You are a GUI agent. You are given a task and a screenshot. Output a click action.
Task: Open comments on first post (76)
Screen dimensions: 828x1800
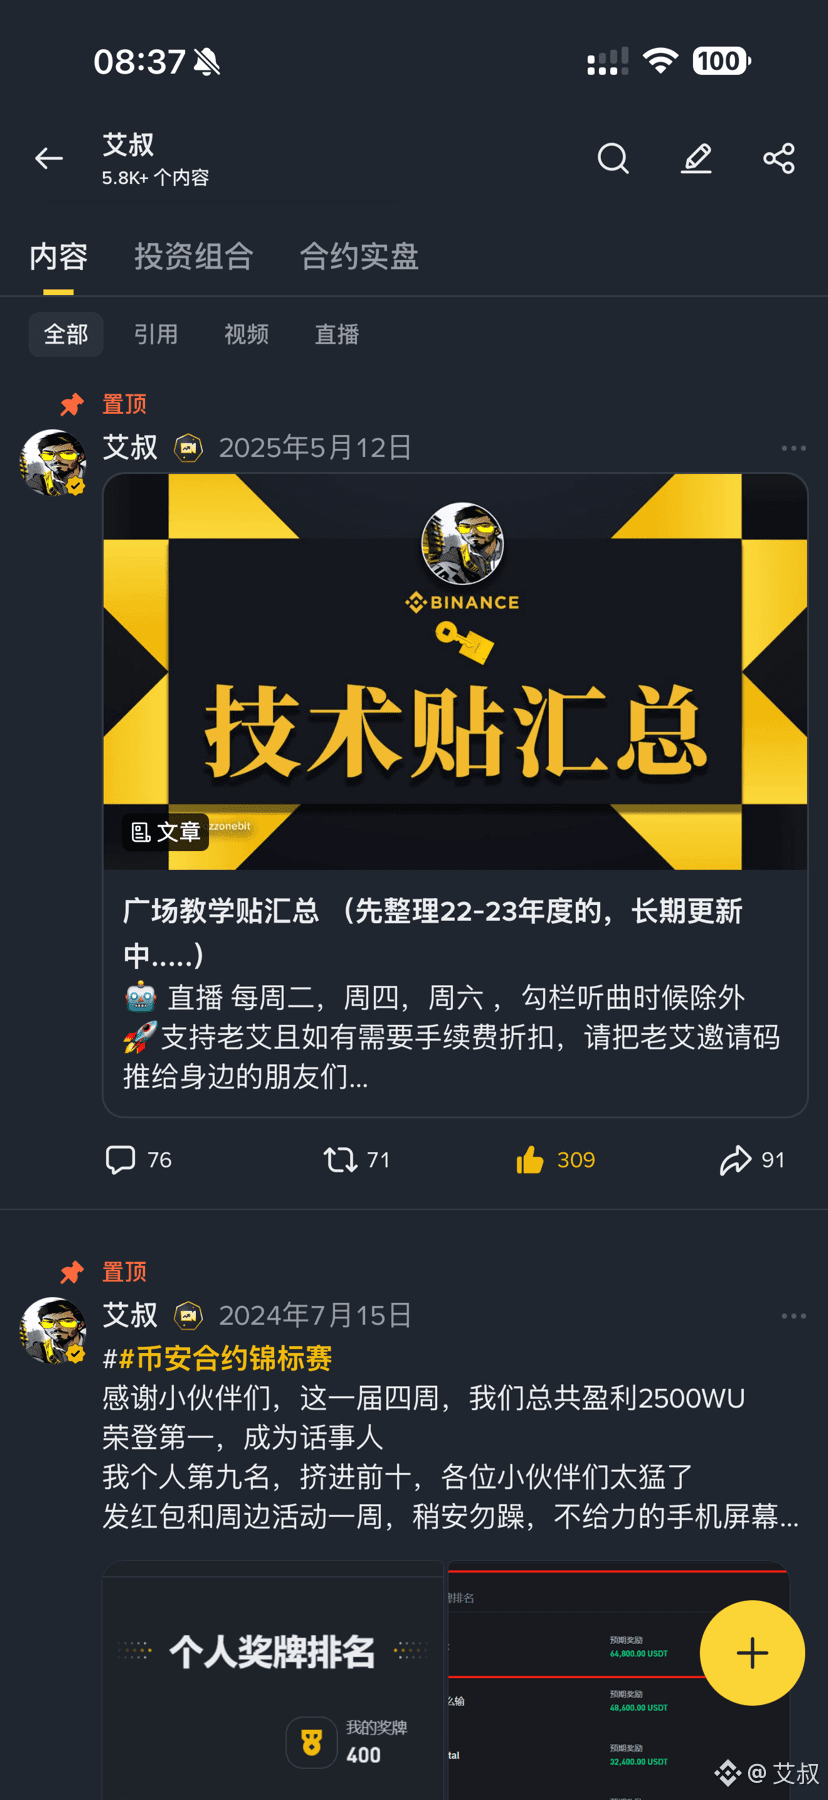coord(138,1160)
